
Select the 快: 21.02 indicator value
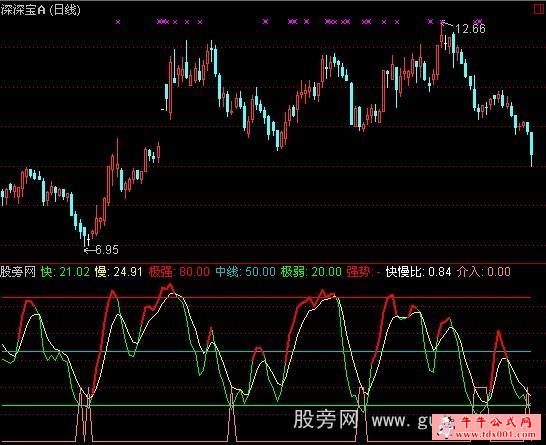(65, 272)
